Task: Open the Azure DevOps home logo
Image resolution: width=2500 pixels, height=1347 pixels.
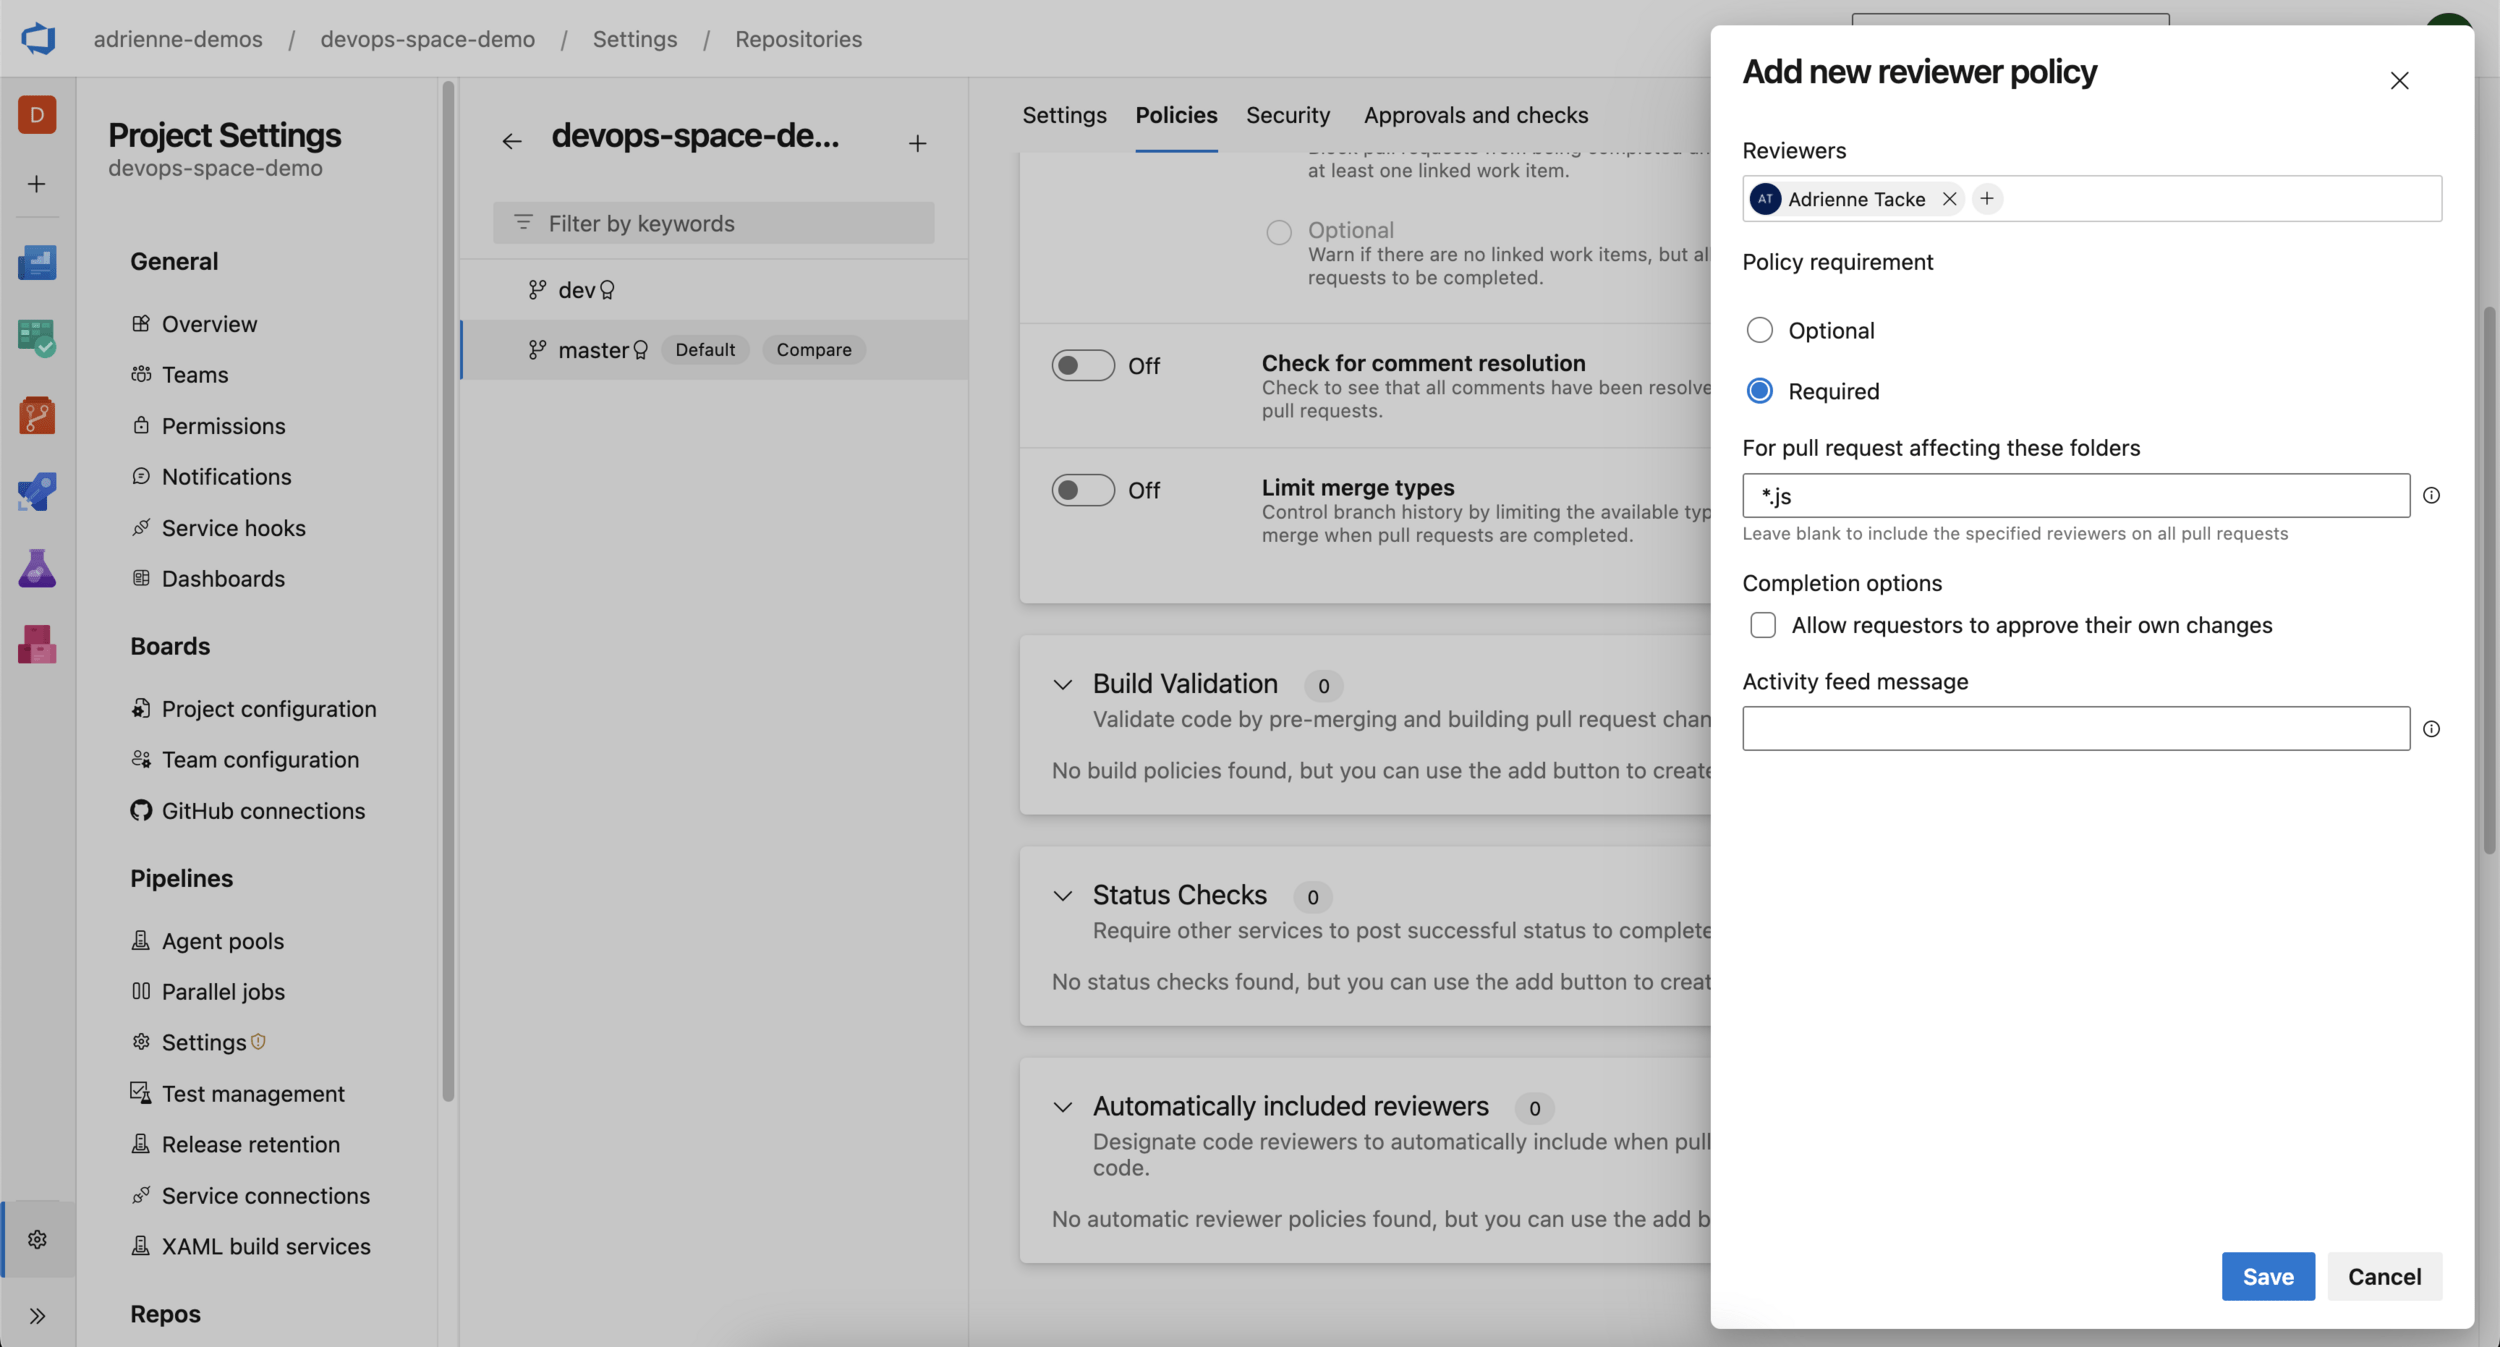Action: click(x=38, y=39)
